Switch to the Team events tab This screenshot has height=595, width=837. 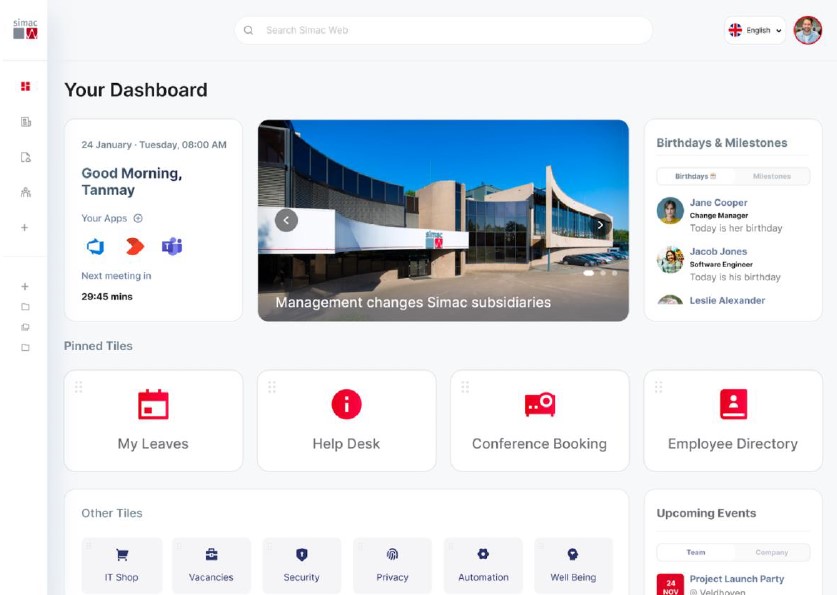pyautogui.click(x=696, y=552)
